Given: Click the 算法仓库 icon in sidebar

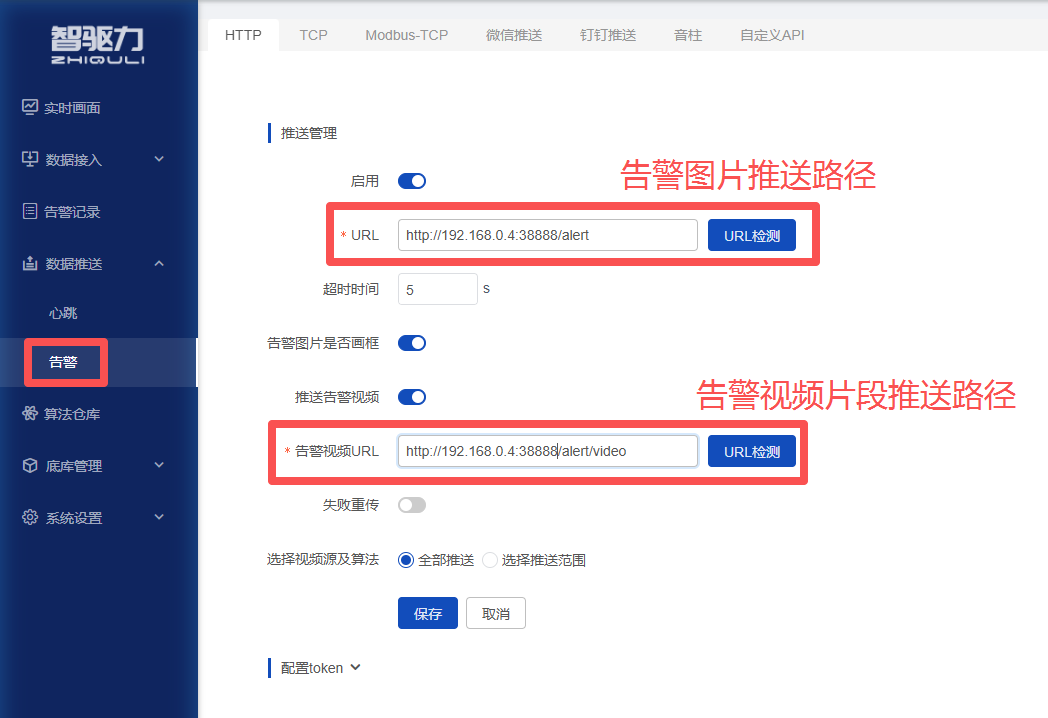Looking at the screenshot, I should tap(30, 413).
